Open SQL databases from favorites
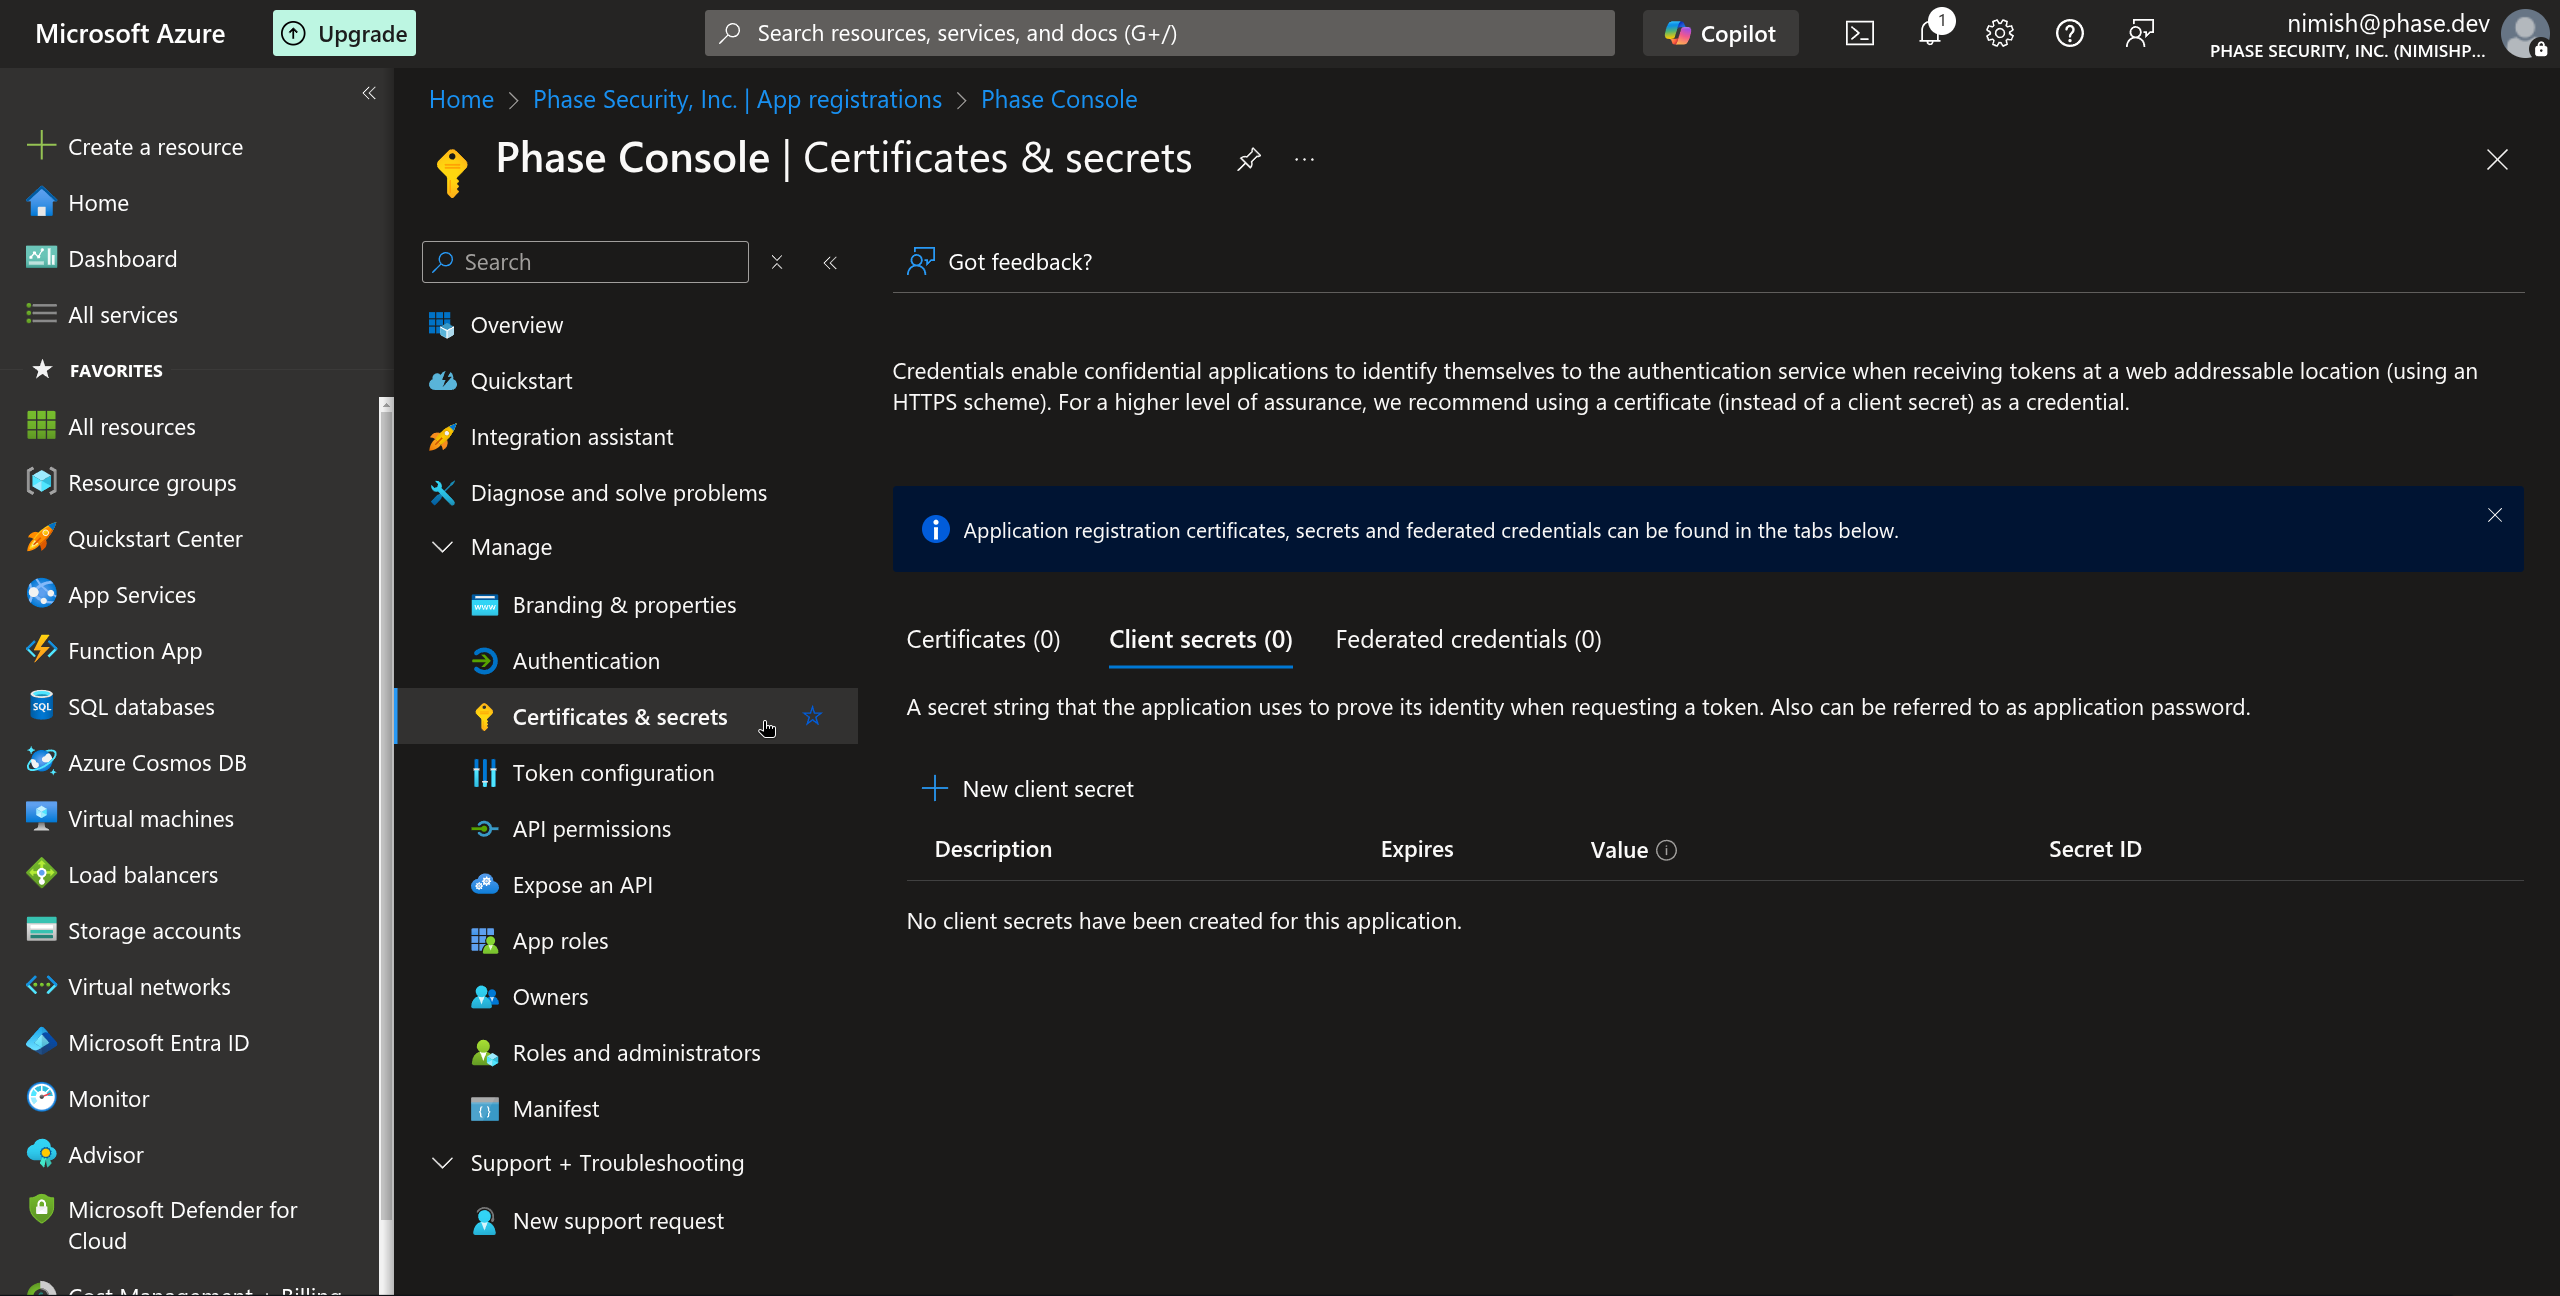The height and width of the screenshot is (1296, 2560). 141,706
